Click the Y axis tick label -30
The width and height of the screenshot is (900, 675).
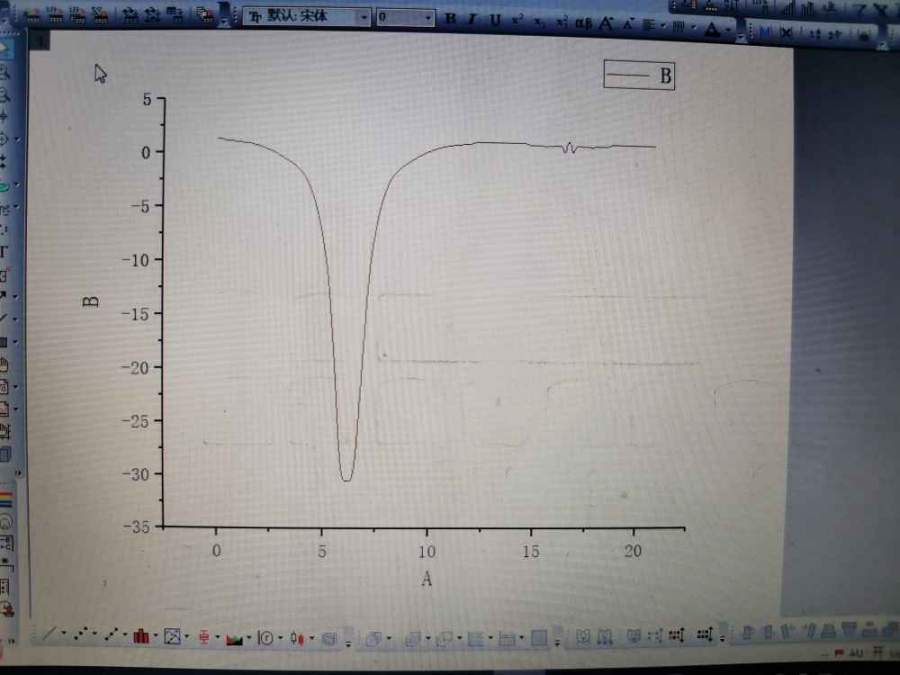135,474
